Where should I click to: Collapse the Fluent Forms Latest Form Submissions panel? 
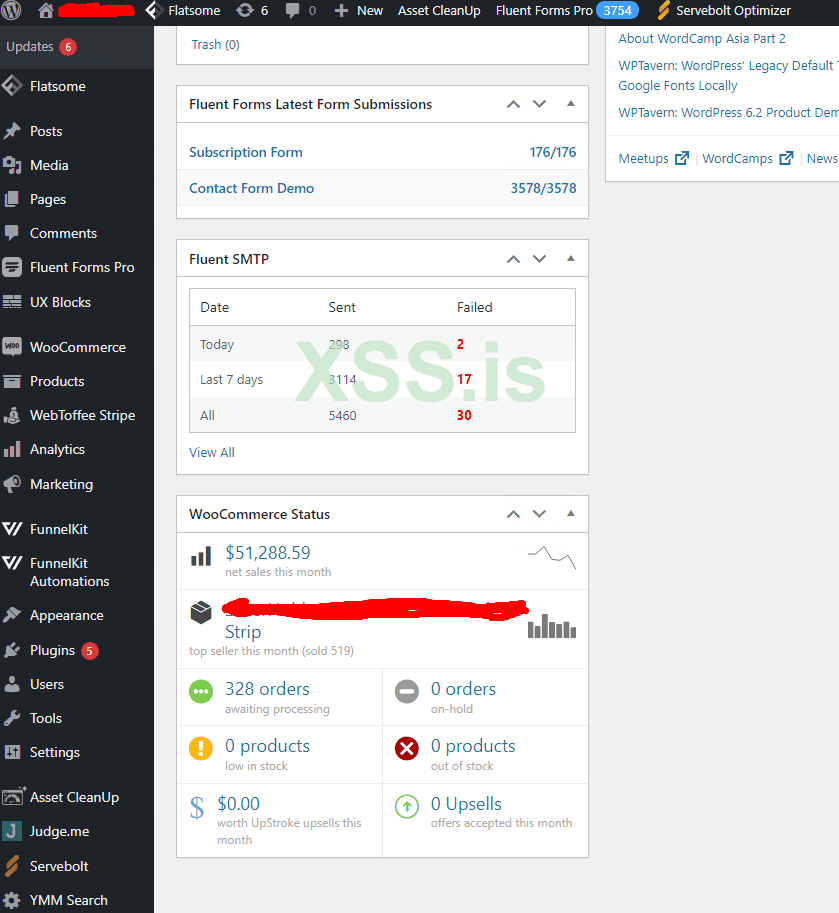click(571, 104)
